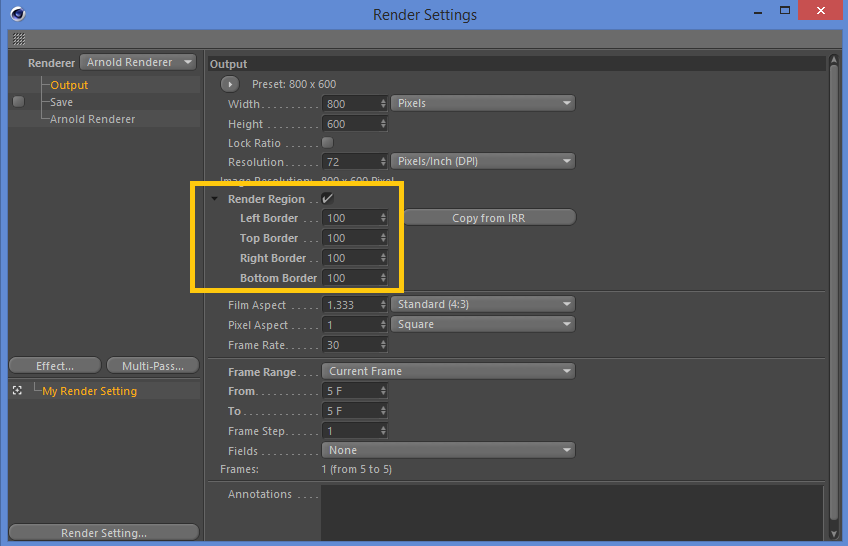The height and width of the screenshot is (546, 848).
Task: Close the Render Settings window
Action: [x=820, y=10]
